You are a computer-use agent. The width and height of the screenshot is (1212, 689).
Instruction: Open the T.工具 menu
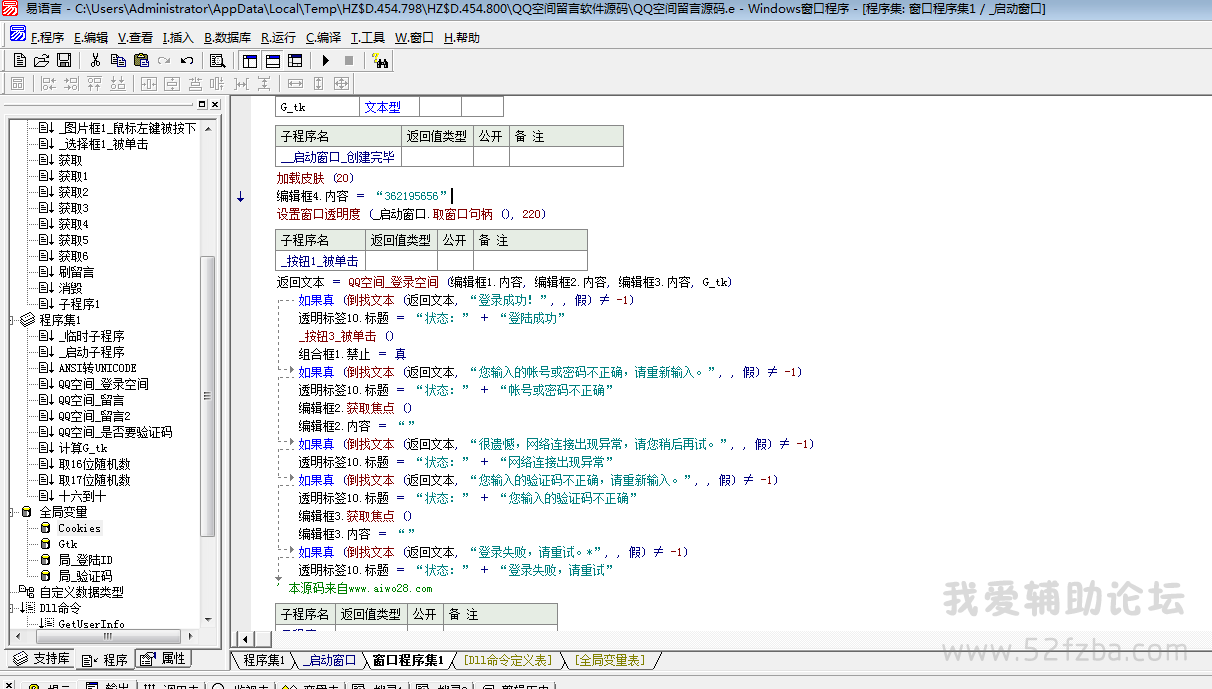coord(368,38)
